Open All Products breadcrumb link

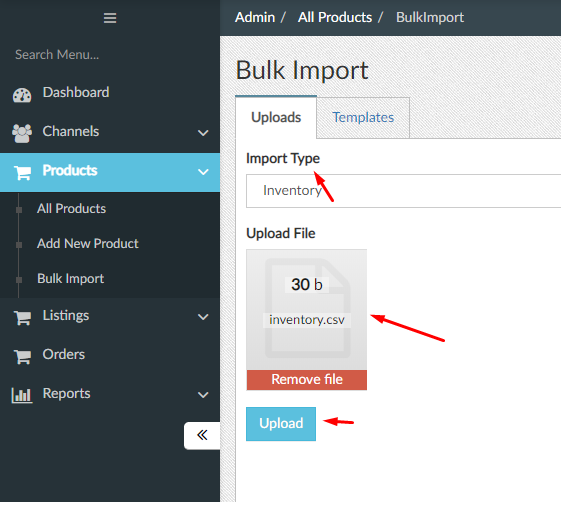(x=335, y=17)
